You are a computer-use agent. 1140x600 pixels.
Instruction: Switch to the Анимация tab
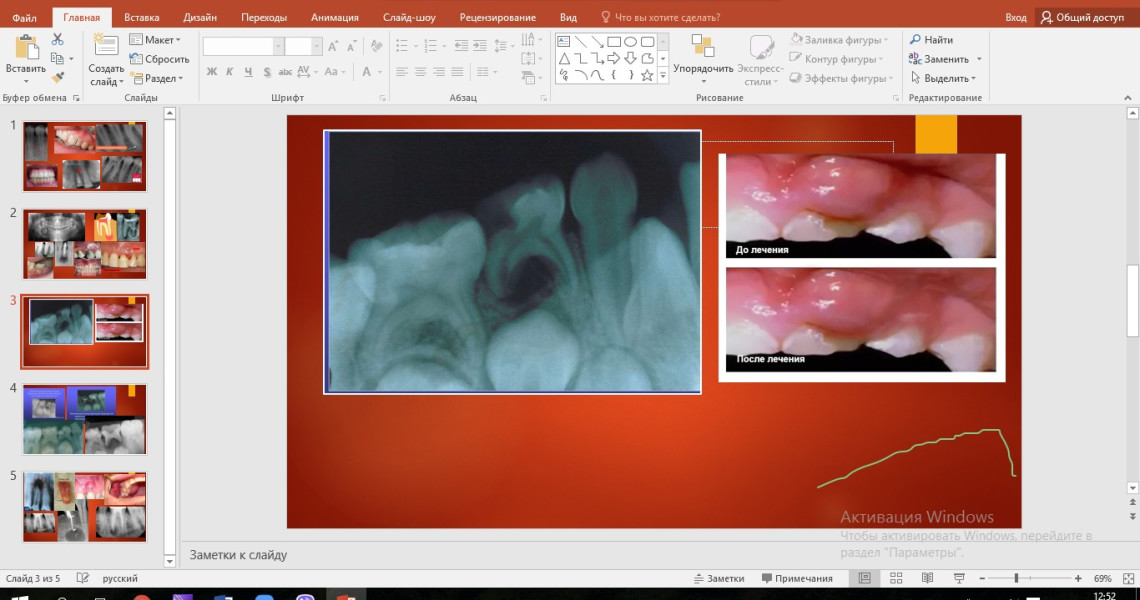pos(334,17)
